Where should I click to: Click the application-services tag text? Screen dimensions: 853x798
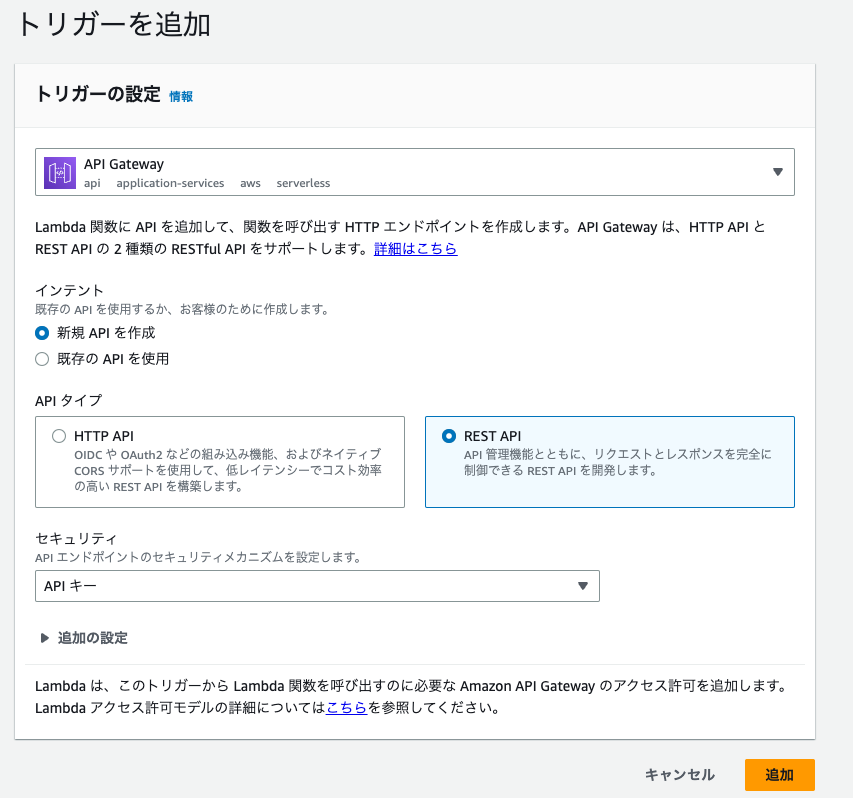click(170, 183)
